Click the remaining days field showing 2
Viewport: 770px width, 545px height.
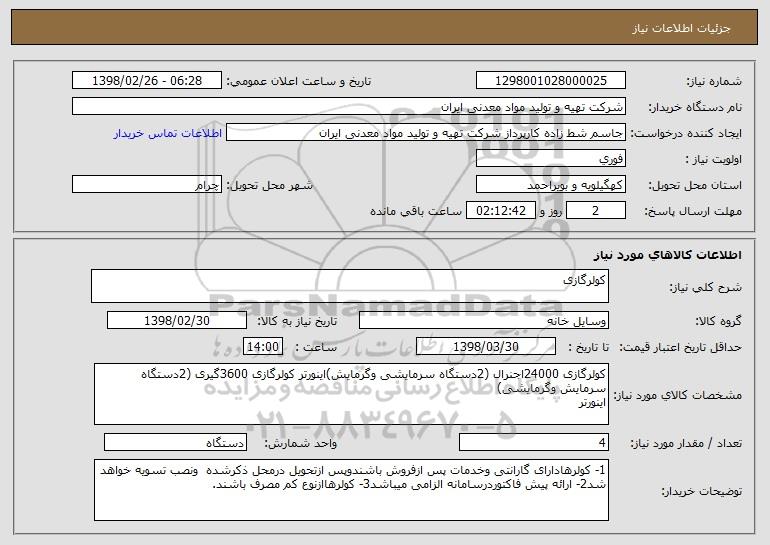point(596,210)
